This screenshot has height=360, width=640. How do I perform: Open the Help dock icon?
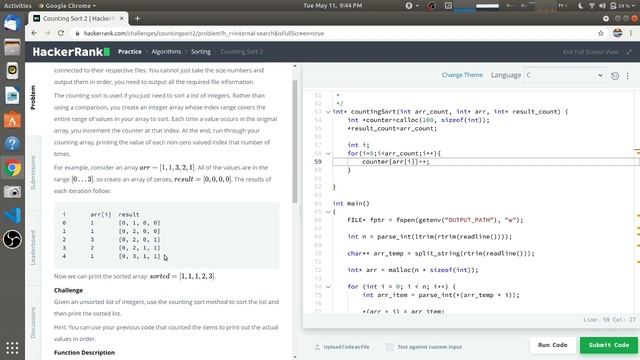point(12,144)
